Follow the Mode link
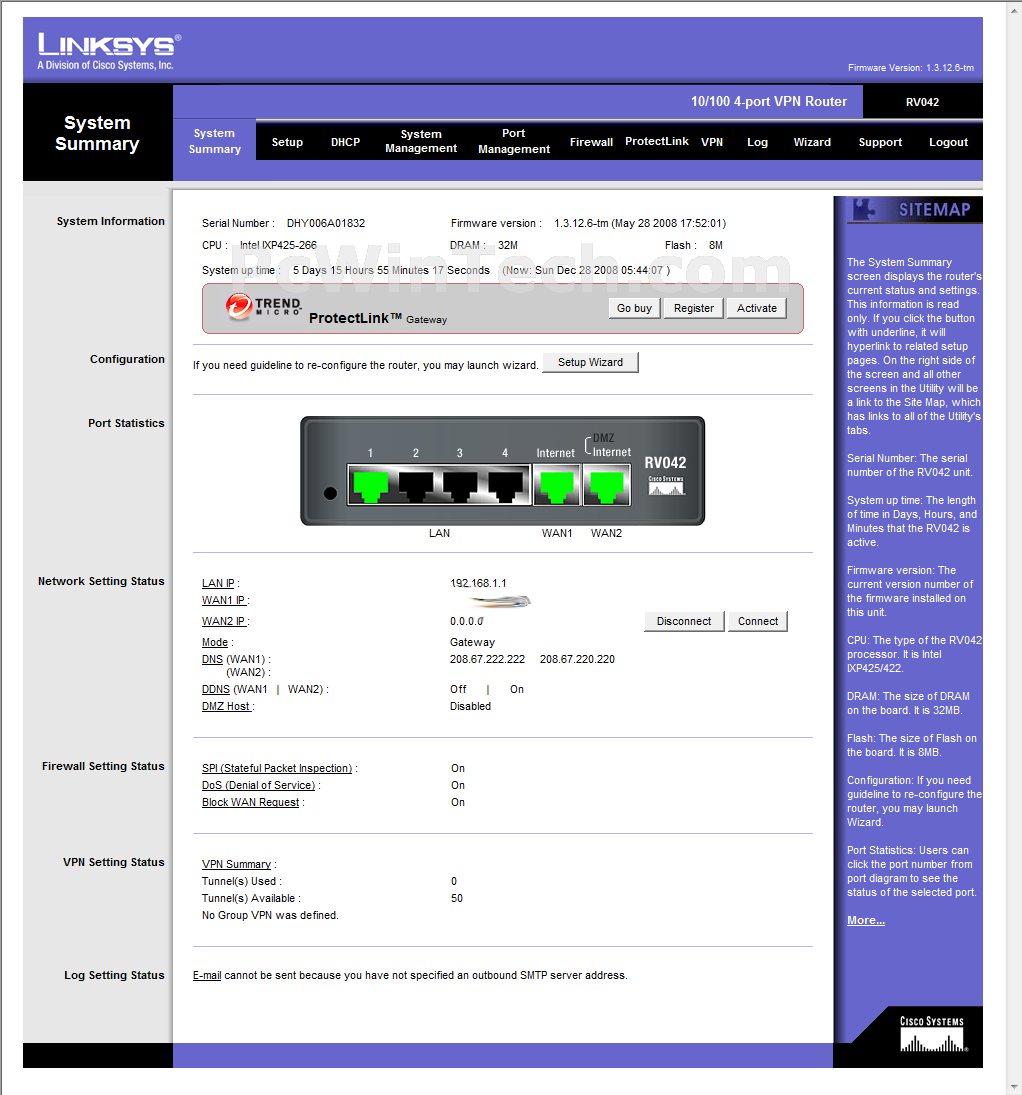The image size is (1022, 1095). [214, 642]
